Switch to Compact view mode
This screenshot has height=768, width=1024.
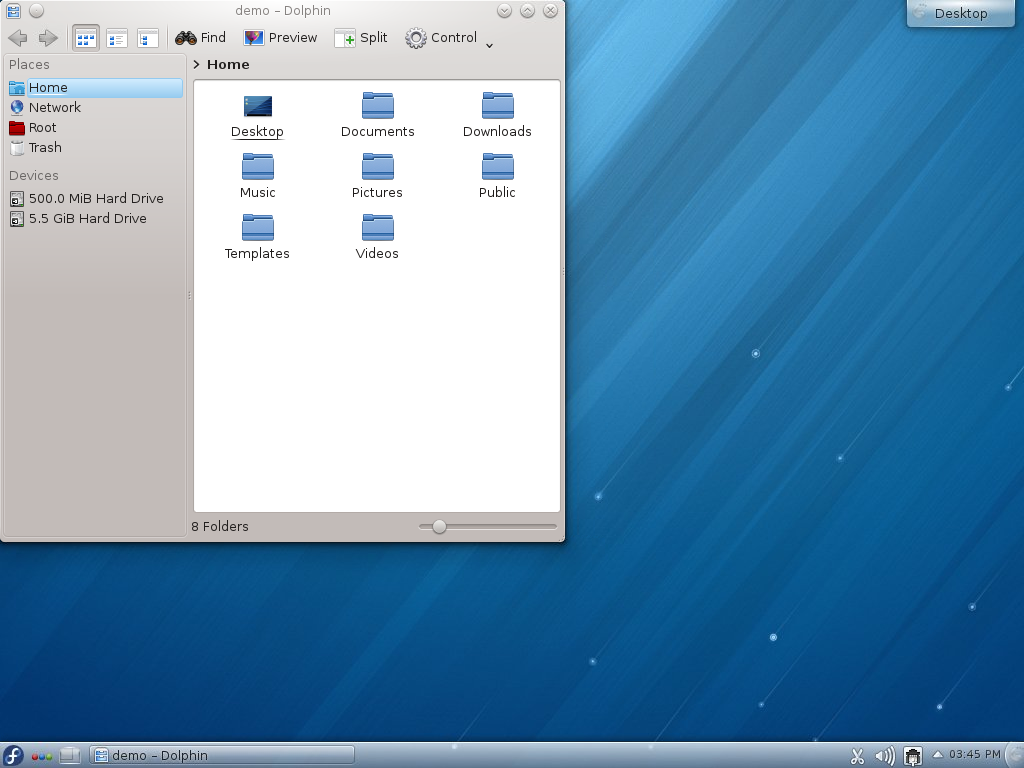117,38
